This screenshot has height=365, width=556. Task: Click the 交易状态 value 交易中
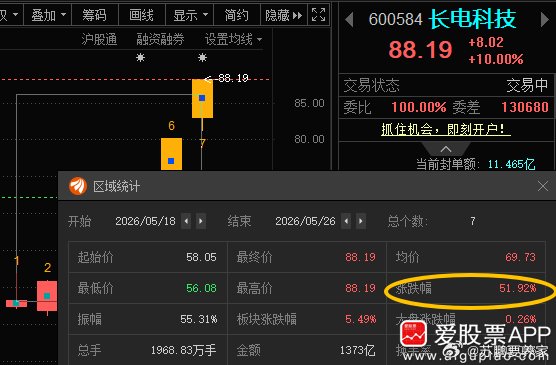[527, 85]
